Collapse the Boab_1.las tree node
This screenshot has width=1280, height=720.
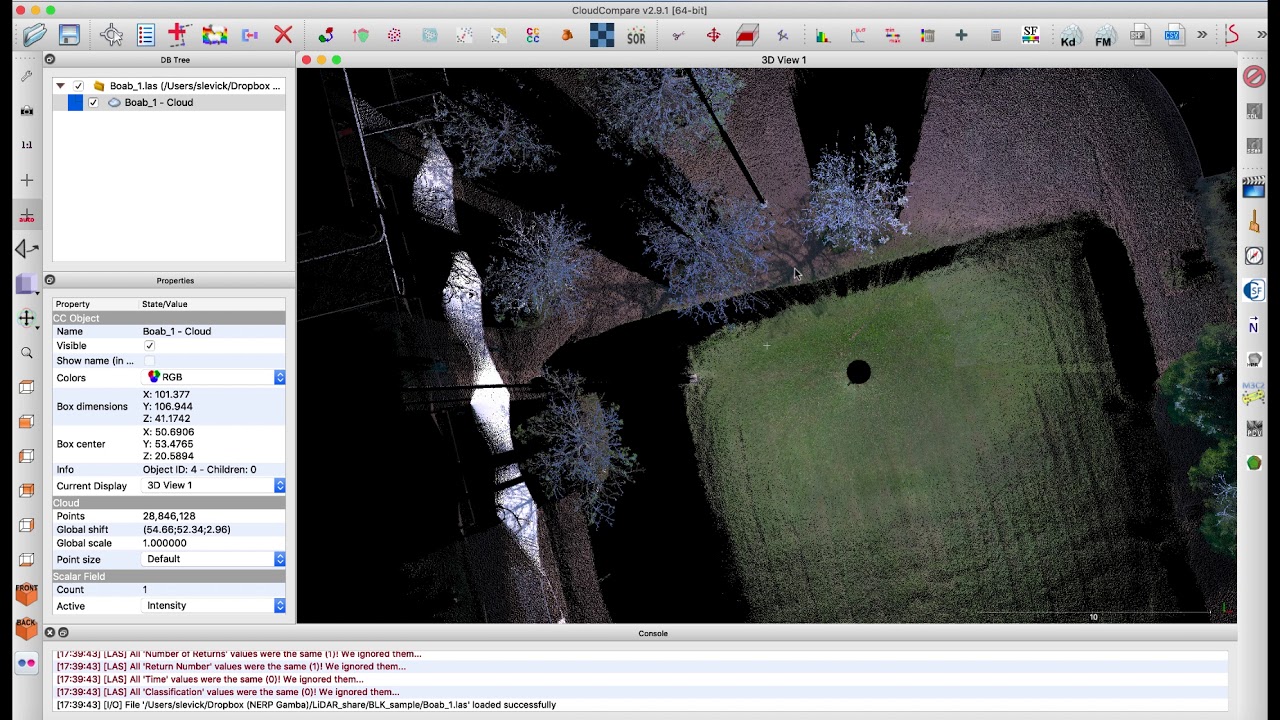pyautogui.click(x=61, y=86)
